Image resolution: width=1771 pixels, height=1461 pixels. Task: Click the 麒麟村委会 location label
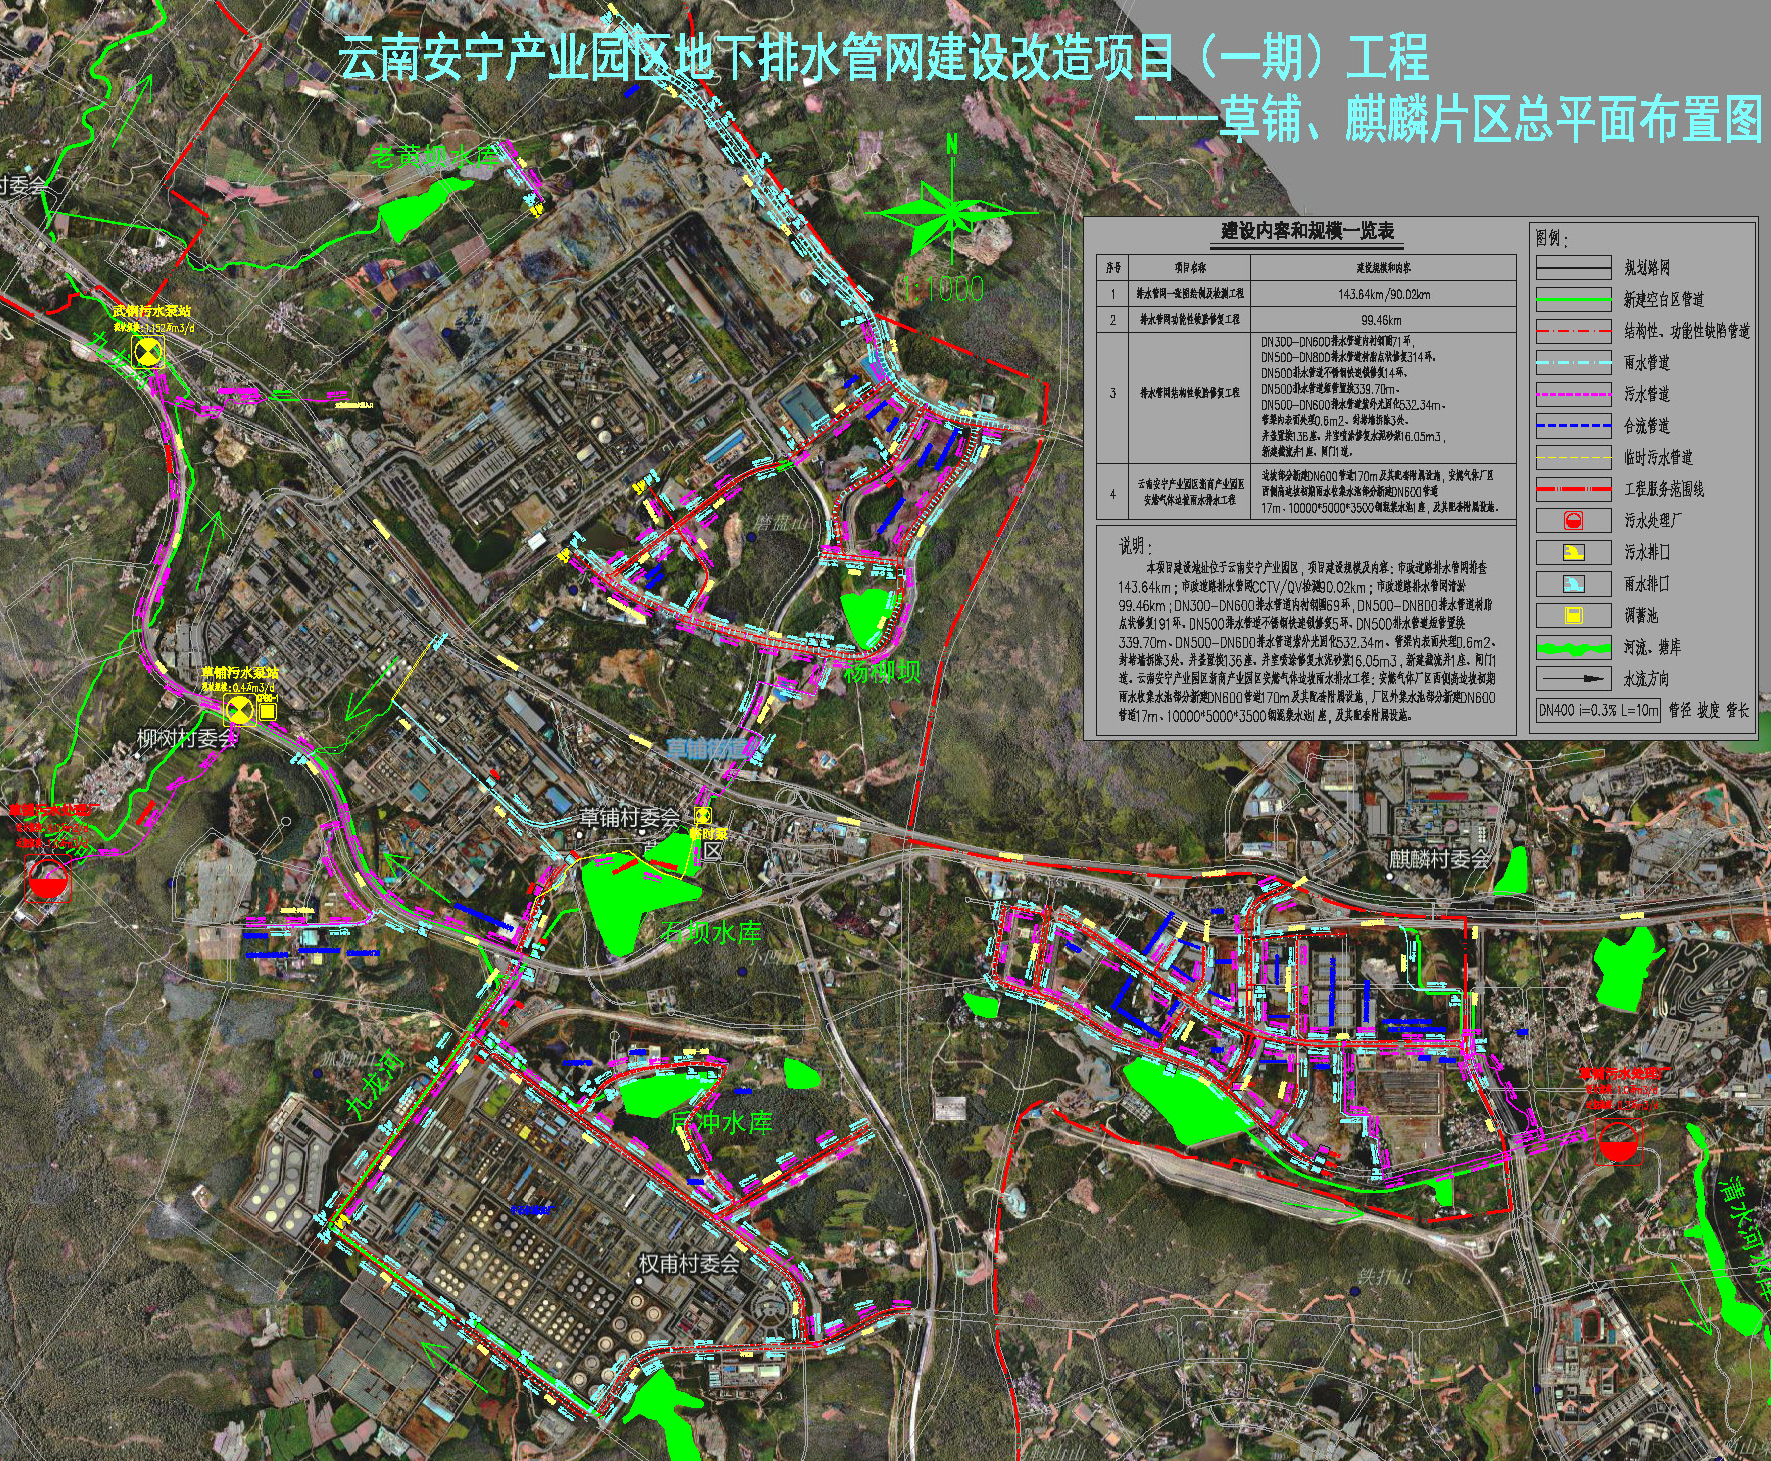point(1439,859)
